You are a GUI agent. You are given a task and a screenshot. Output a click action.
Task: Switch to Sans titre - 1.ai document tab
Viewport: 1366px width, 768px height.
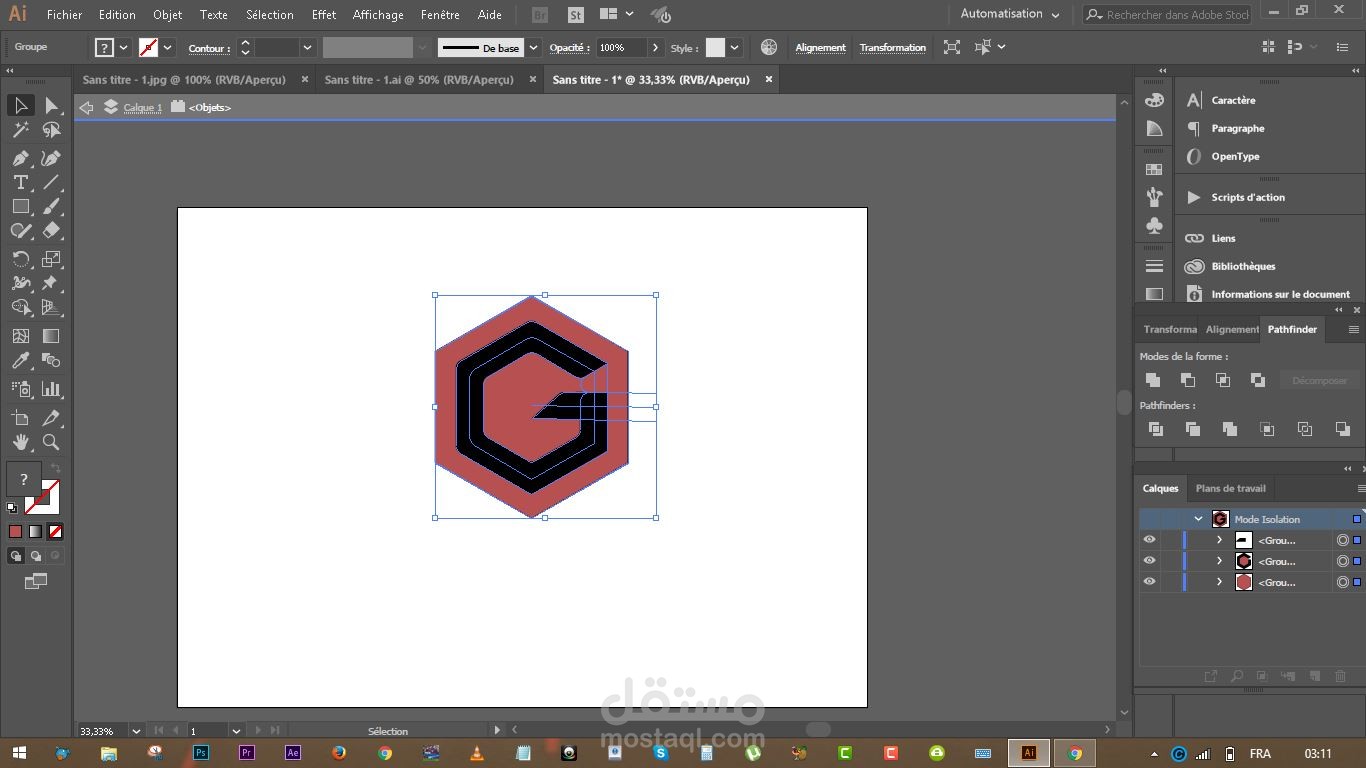(x=419, y=80)
